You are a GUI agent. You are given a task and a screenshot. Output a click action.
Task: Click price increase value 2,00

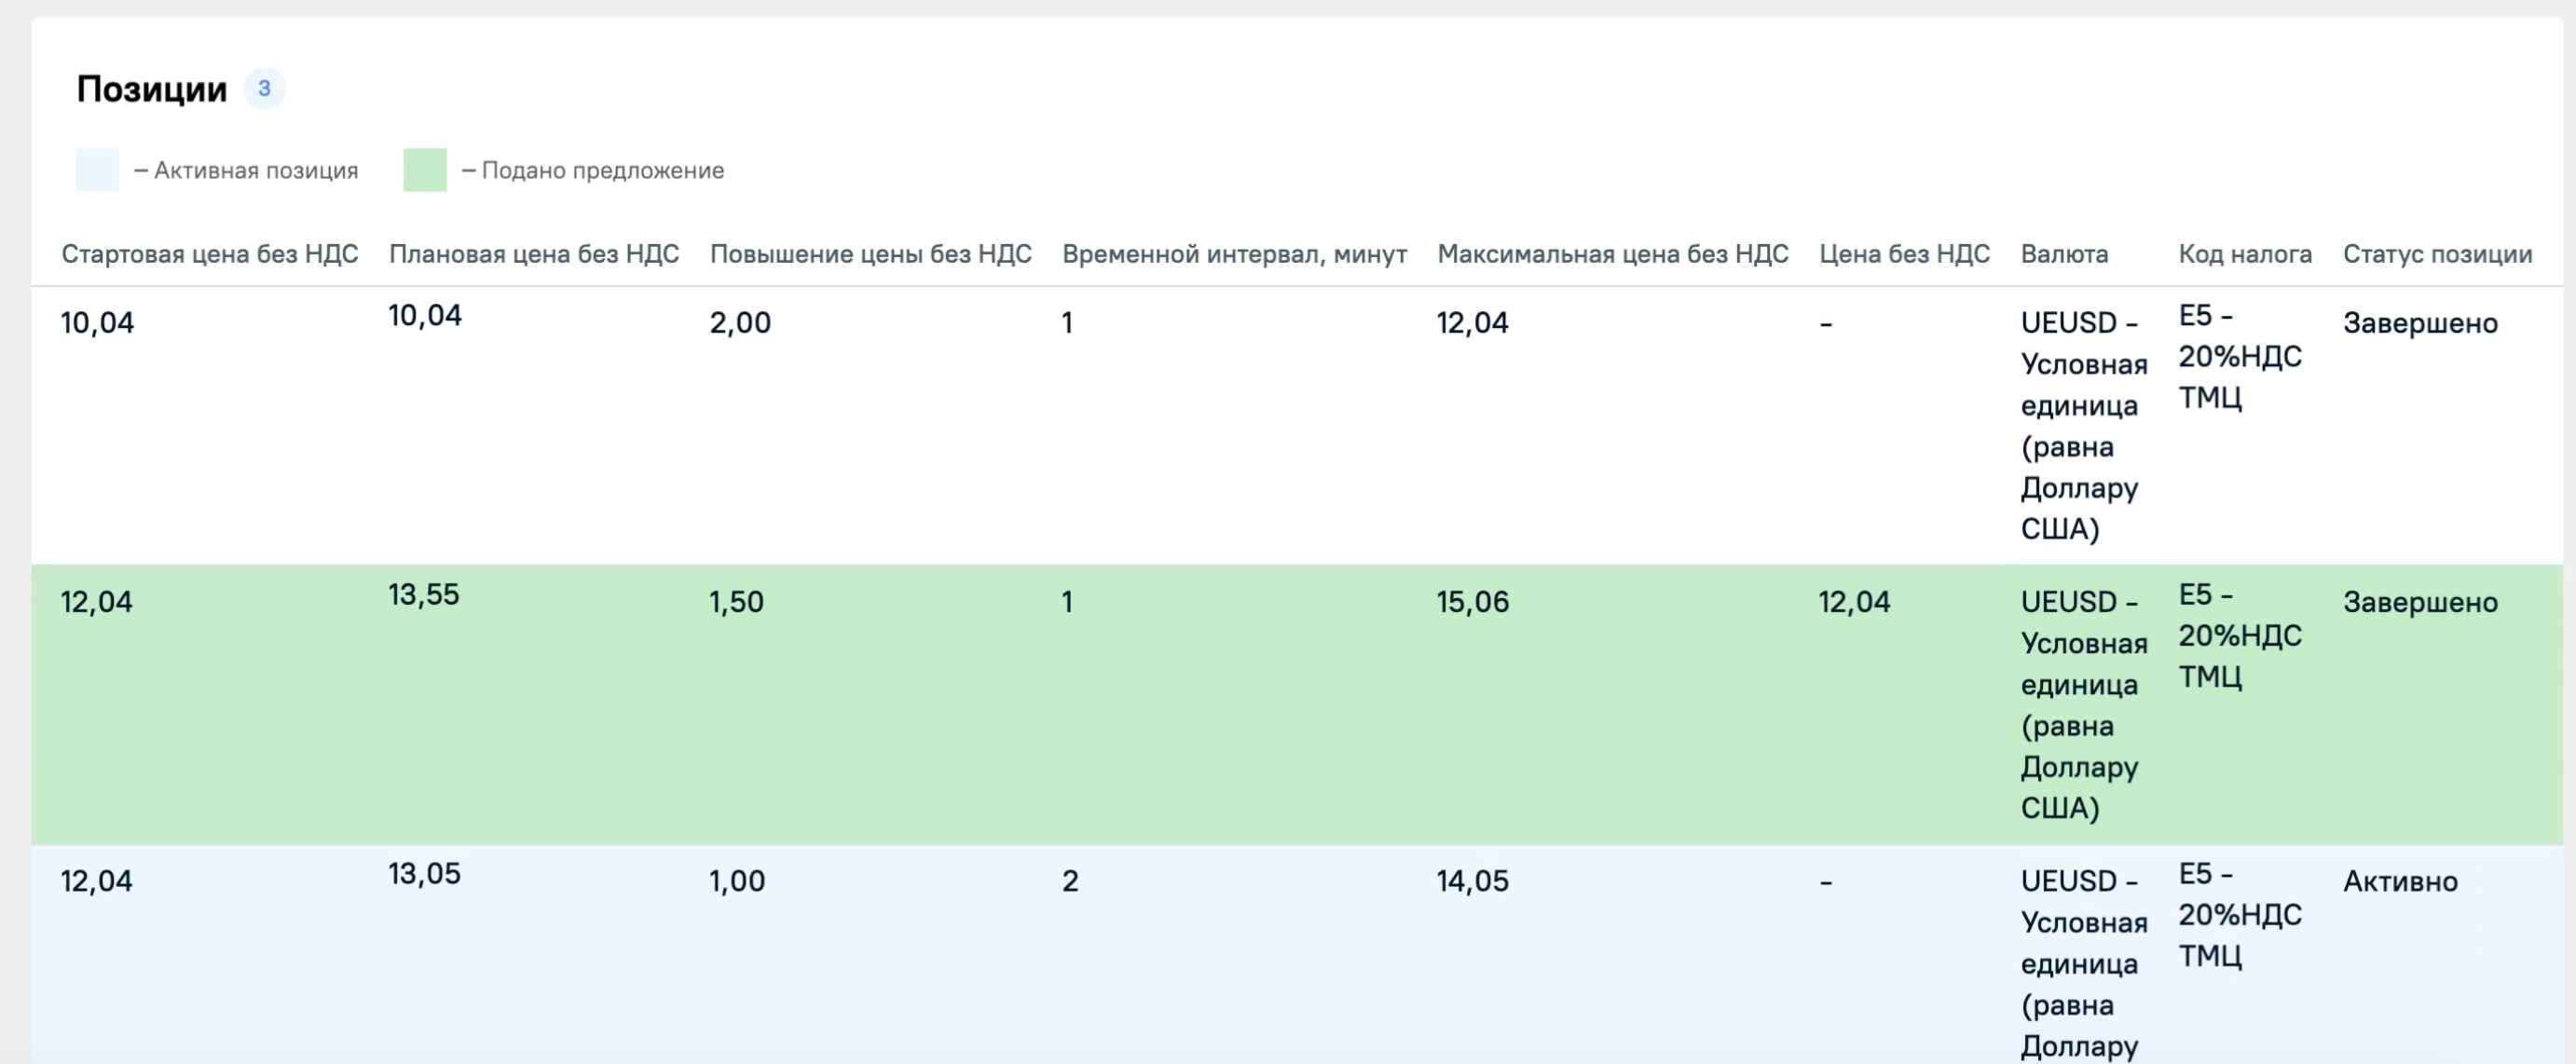click(741, 323)
